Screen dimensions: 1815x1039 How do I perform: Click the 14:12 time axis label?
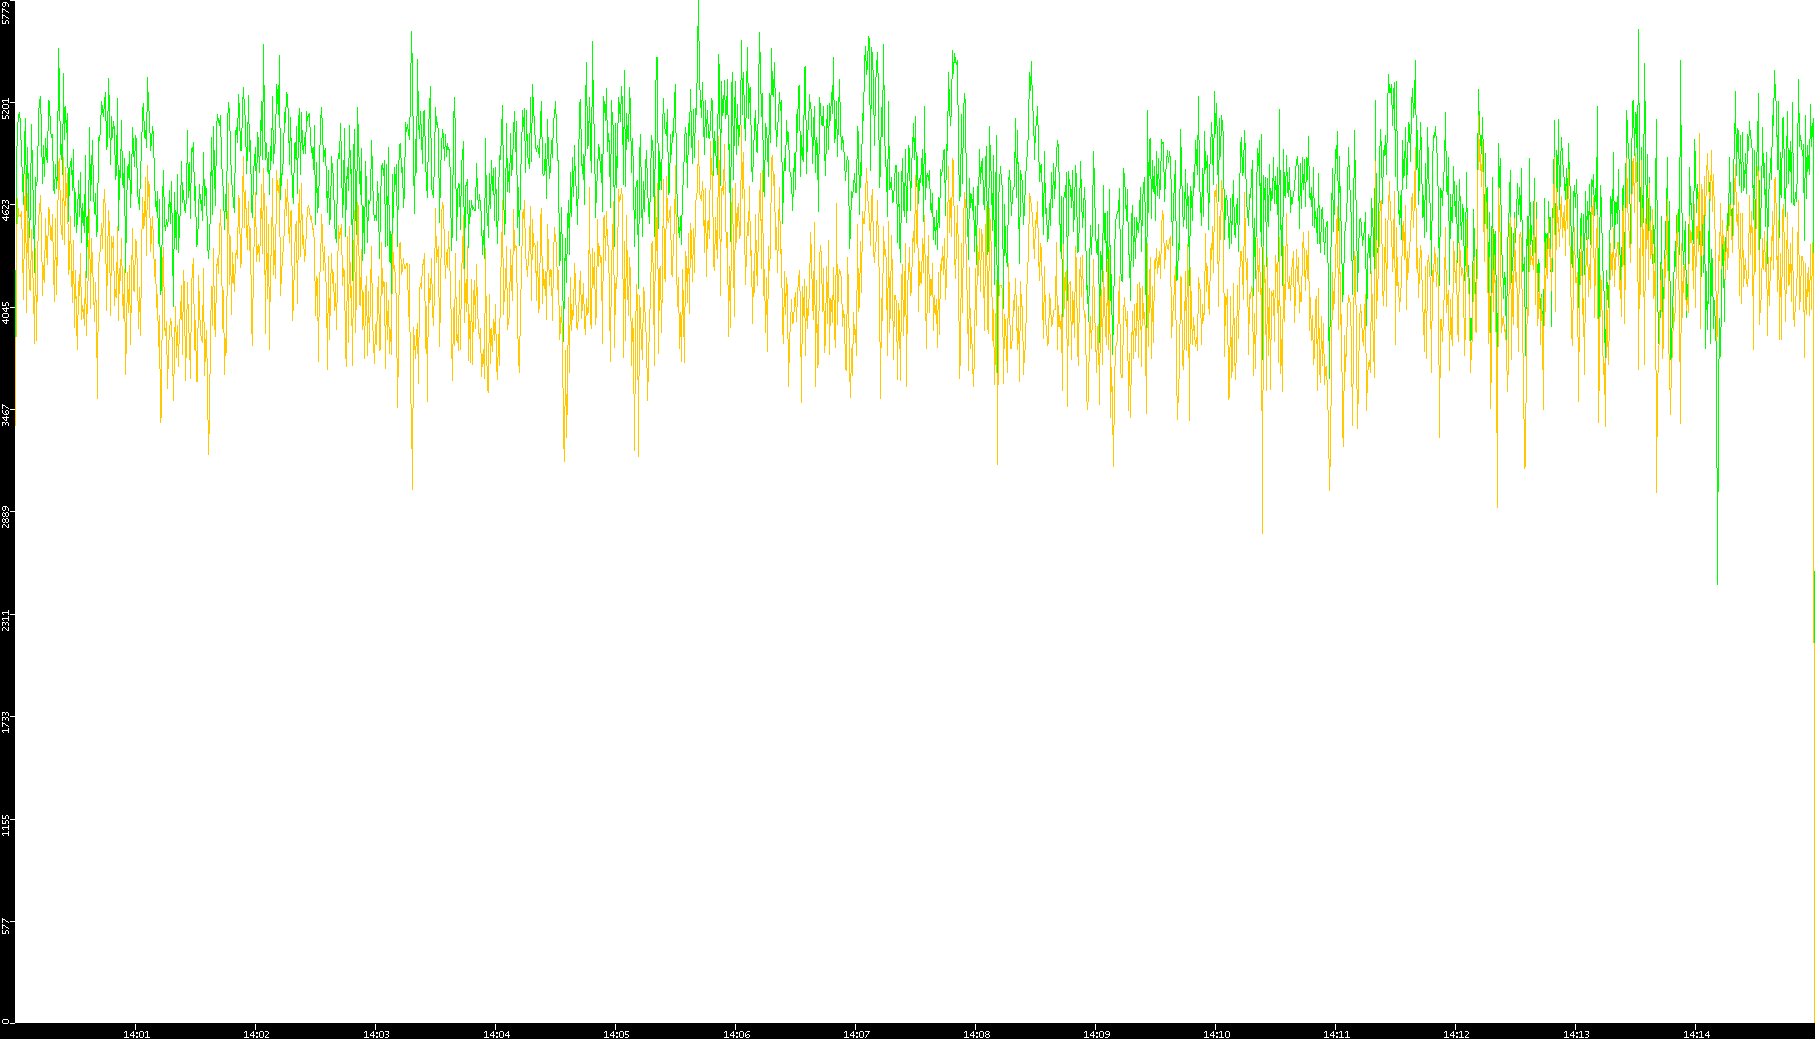[1456, 1033]
